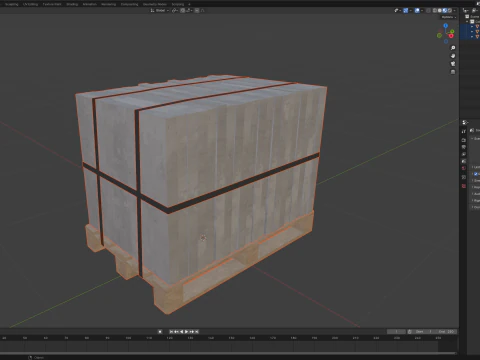Image resolution: width=480 pixels, height=360 pixels.
Task: Click the current frame number field
Action: tap(396, 332)
